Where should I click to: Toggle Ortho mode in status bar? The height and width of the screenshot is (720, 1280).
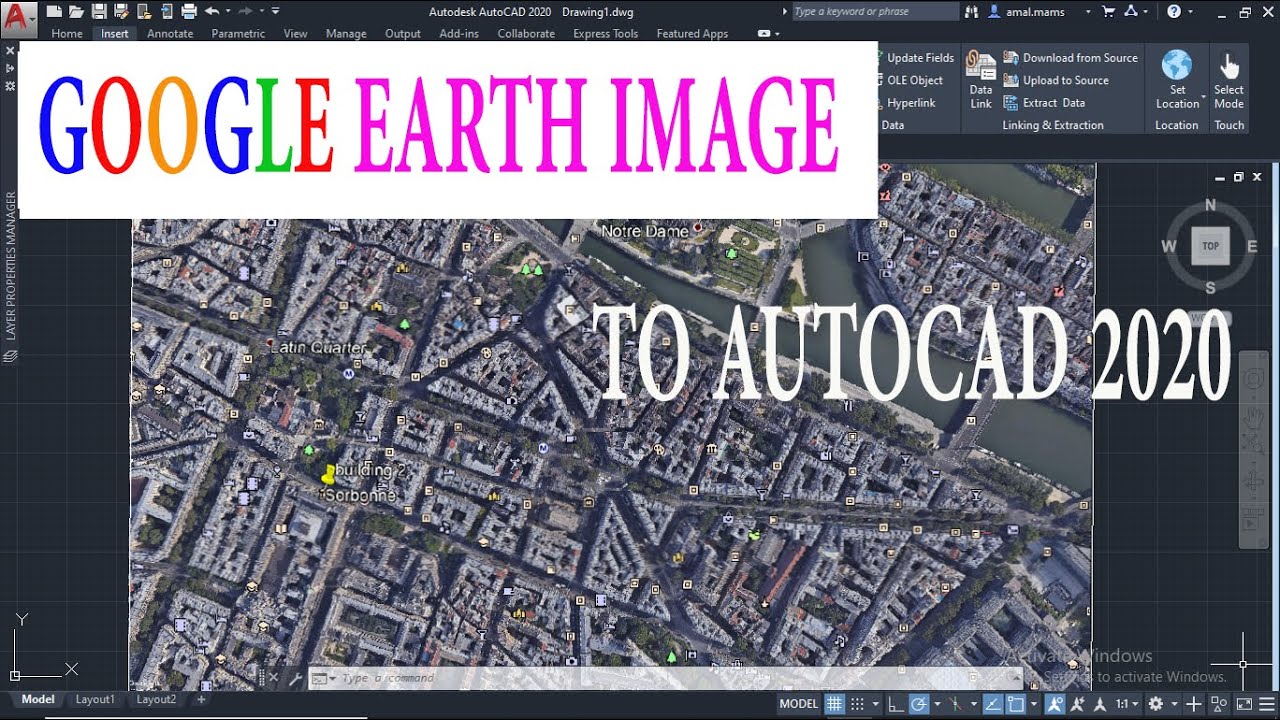click(x=896, y=704)
